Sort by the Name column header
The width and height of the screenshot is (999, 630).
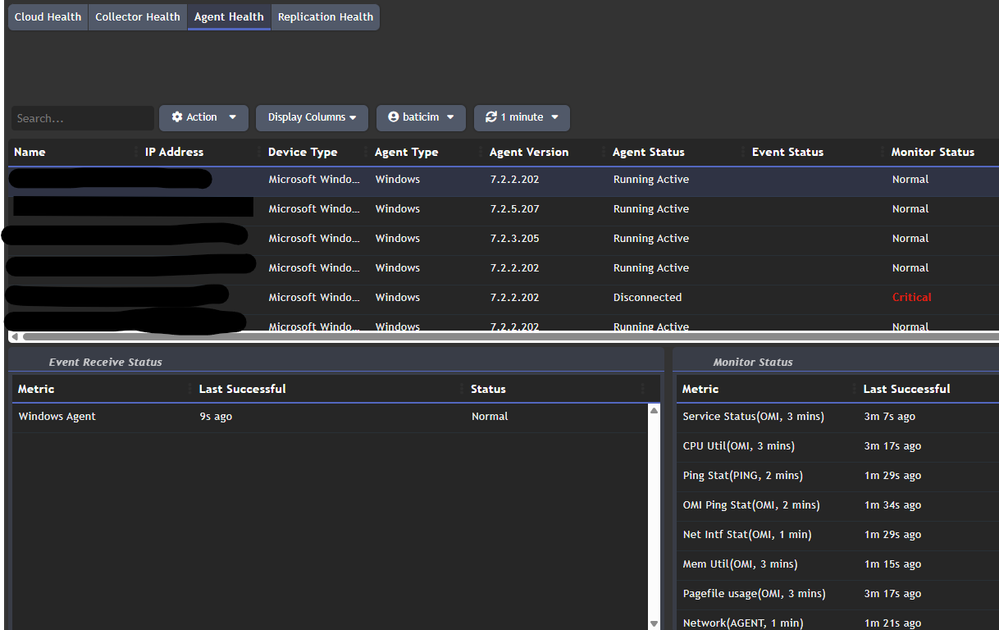(x=30, y=152)
